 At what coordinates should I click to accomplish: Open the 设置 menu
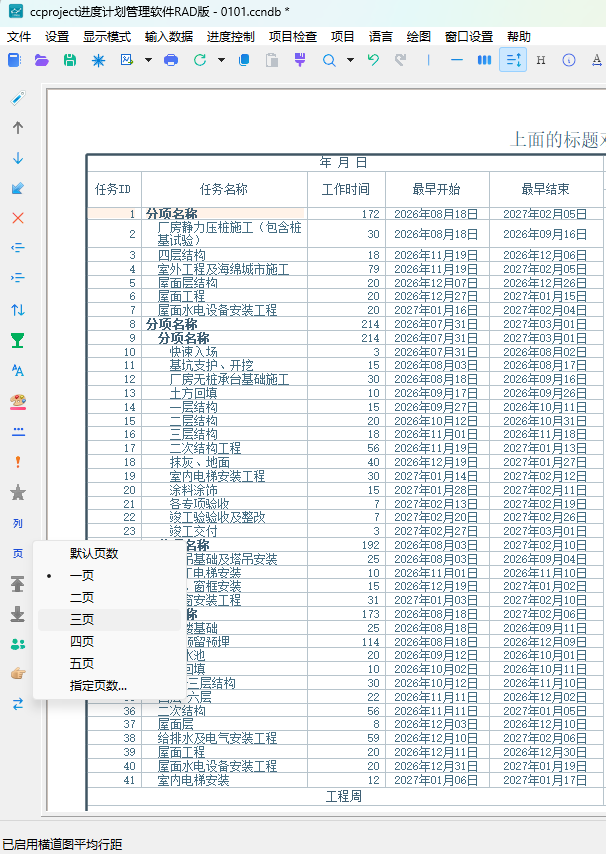57,36
